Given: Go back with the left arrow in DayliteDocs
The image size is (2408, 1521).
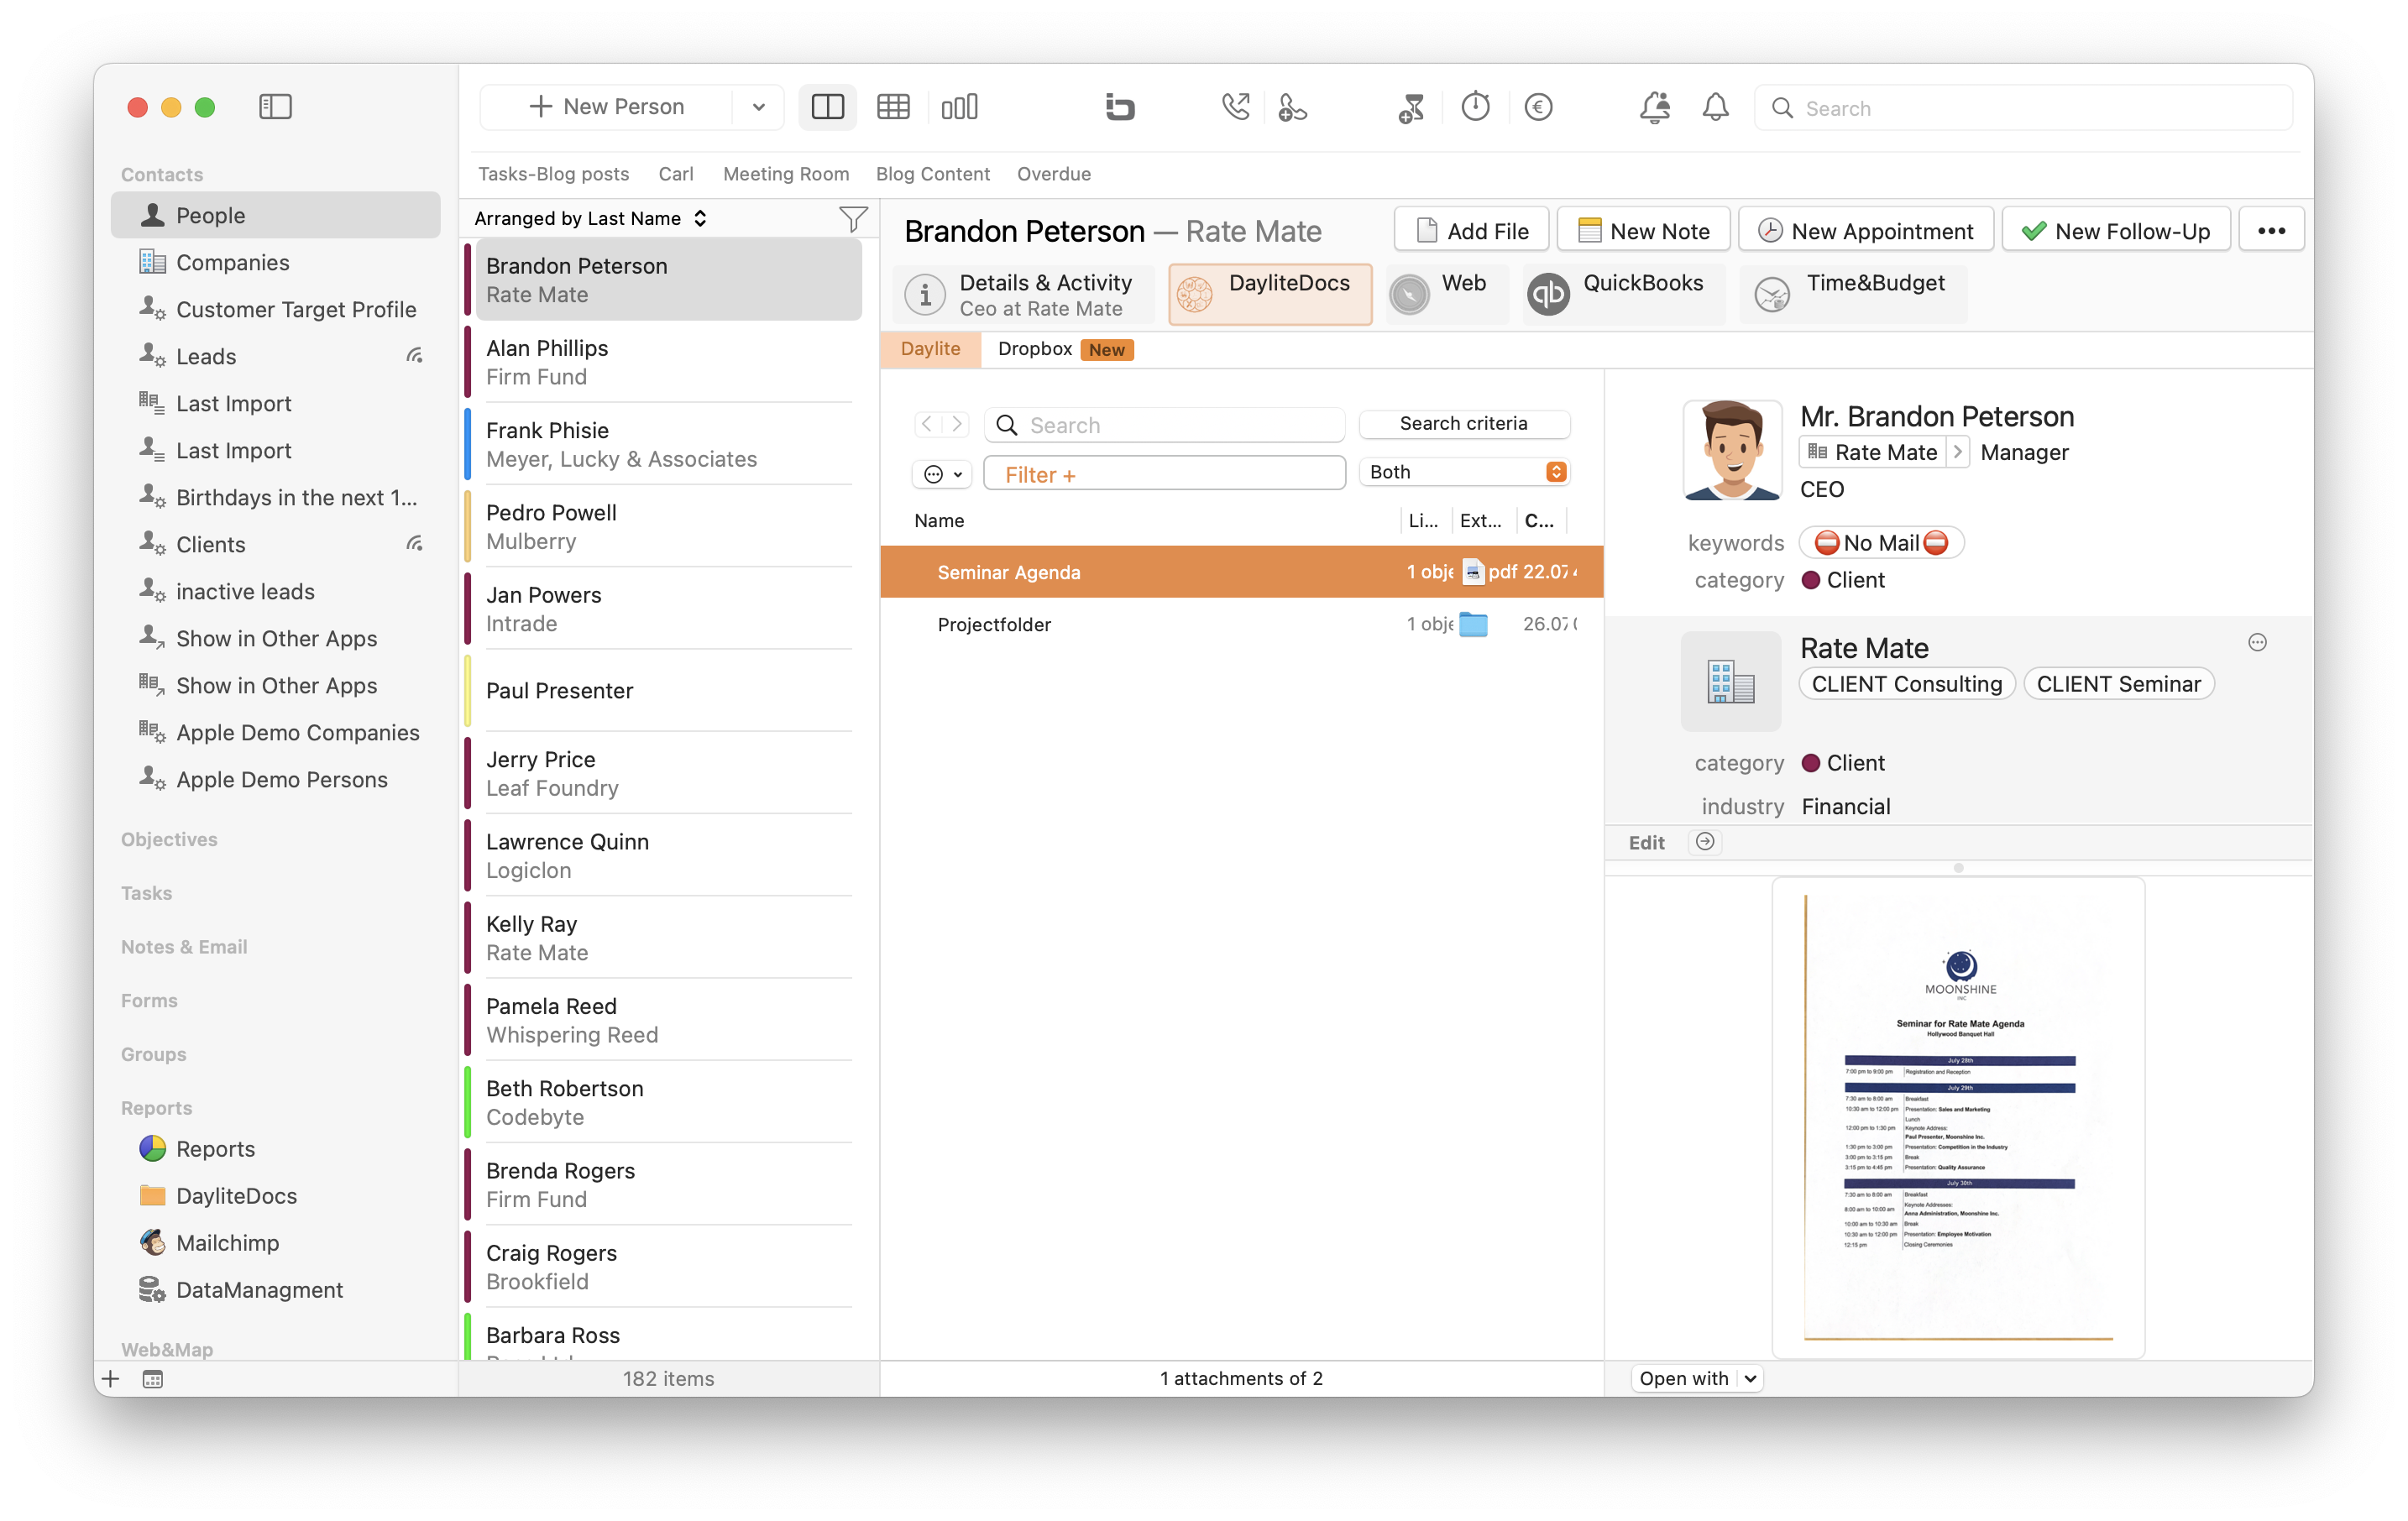Looking at the screenshot, I should point(927,424).
